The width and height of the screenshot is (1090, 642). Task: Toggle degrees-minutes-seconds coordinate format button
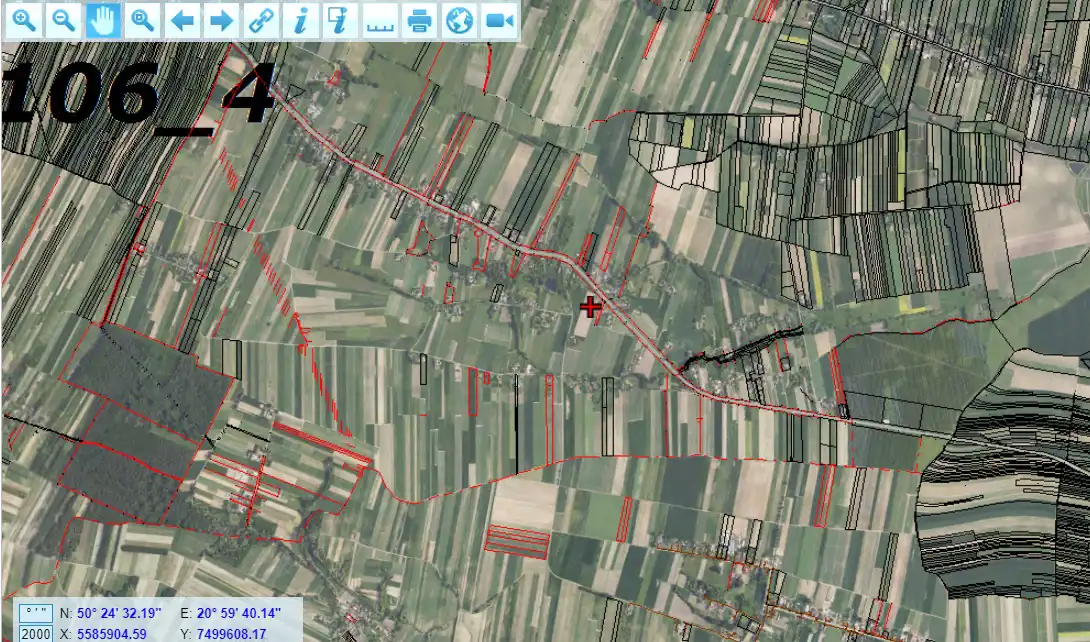(36, 613)
